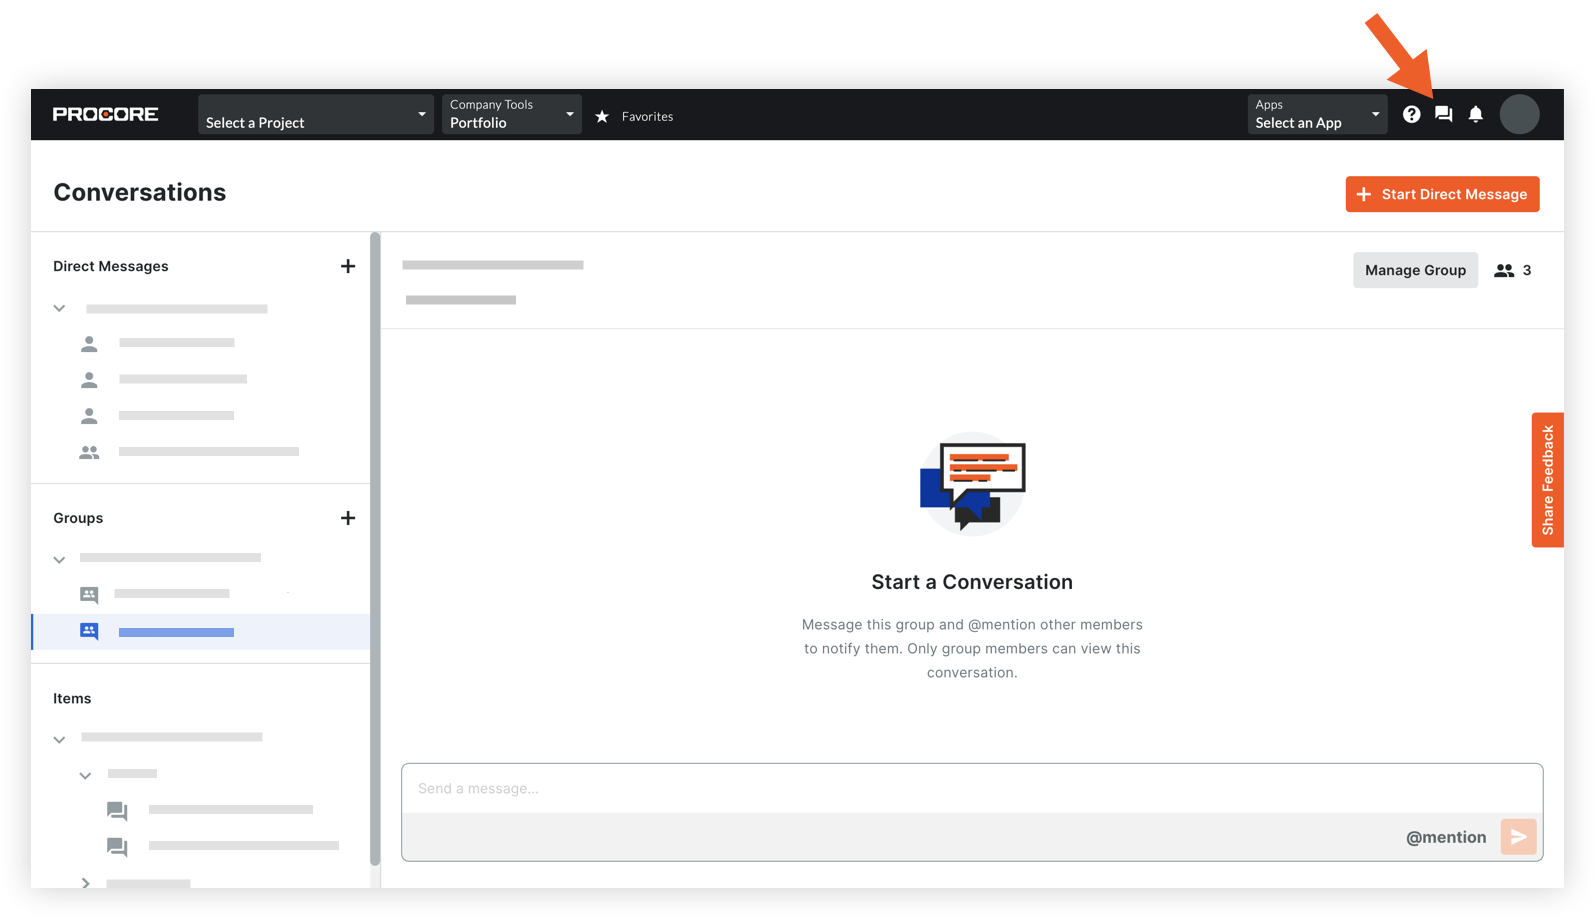This screenshot has height=919, width=1595.
Task: Create a new group with plus icon
Action: (x=347, y=518)
